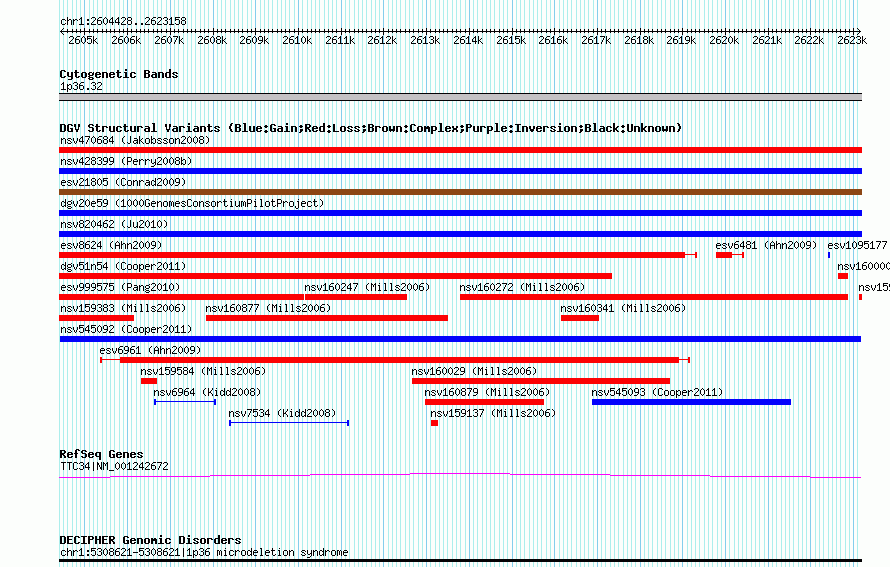
Task: Select the magenta TTC34 gene track line
Action: pos(460,476)
